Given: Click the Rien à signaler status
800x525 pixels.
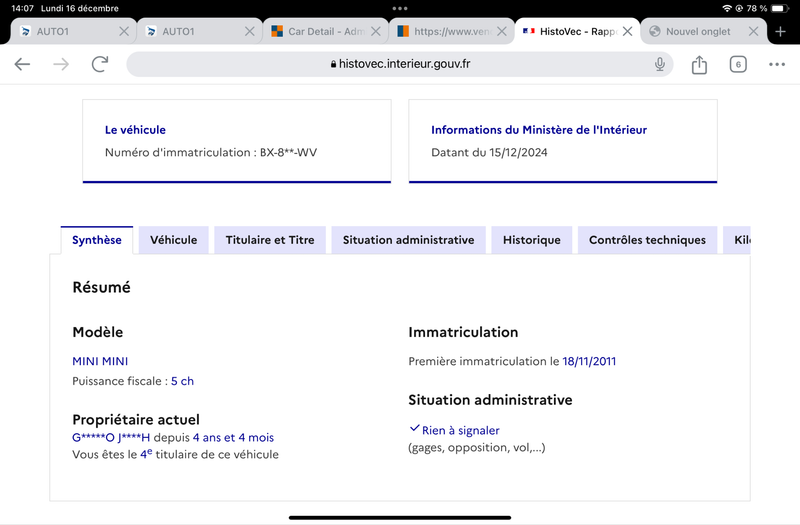Looking at the screenshot, I should click(x=460, y=431).
